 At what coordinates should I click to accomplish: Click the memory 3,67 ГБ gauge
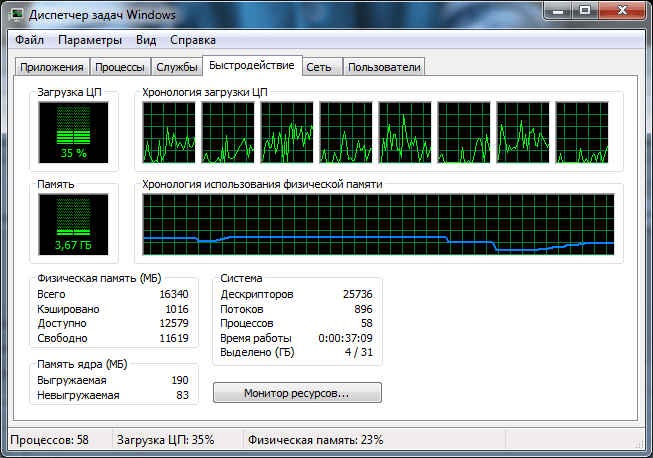73,224
